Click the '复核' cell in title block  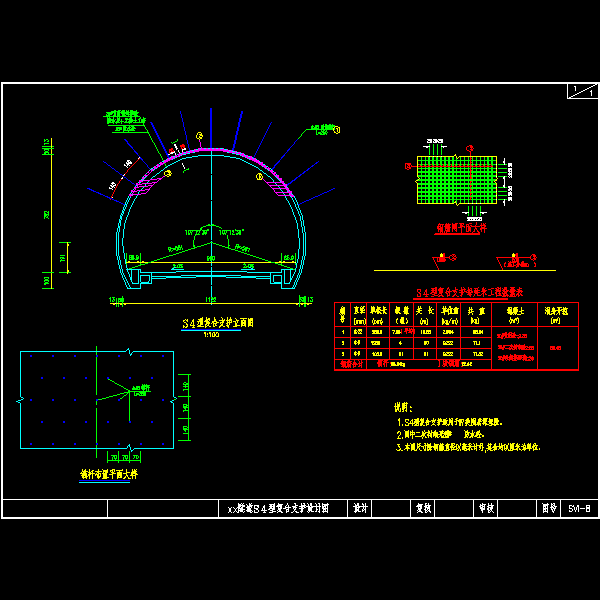(x=423, y=509)
